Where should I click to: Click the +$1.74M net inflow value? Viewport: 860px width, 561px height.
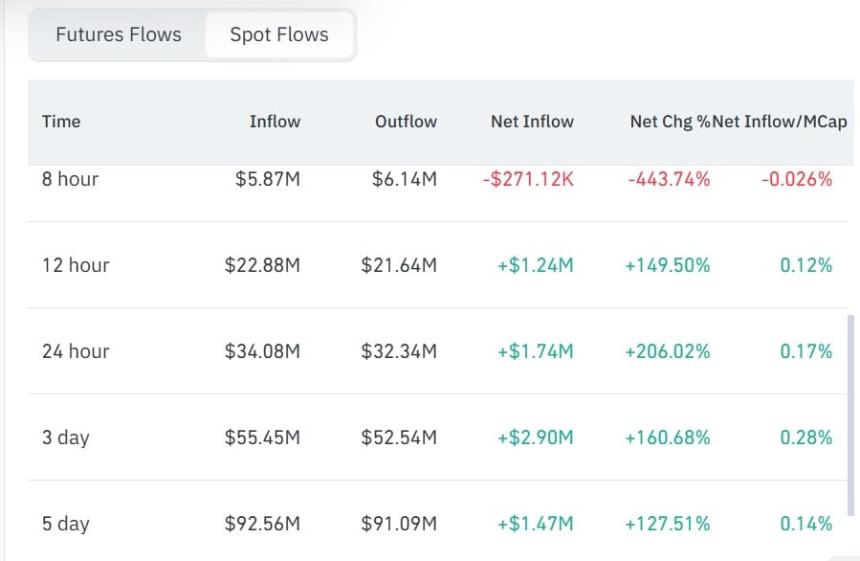(x=535, y=352)
